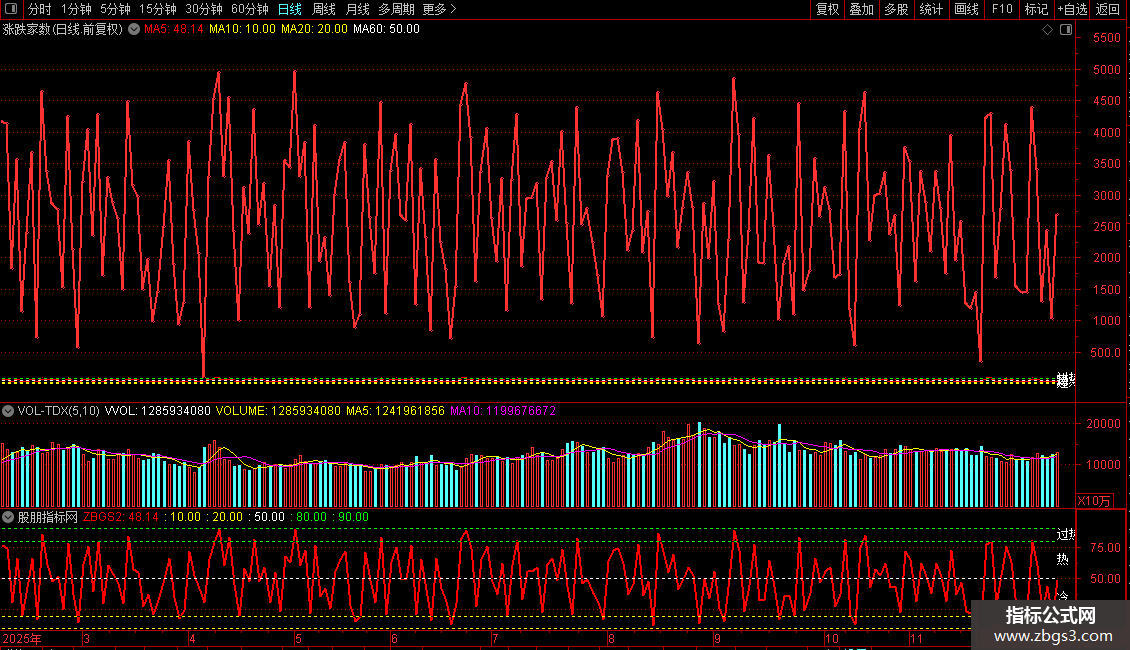1130x650 pixels.
Task: Choose the 15分钟 period
Action: pos(157,9)
